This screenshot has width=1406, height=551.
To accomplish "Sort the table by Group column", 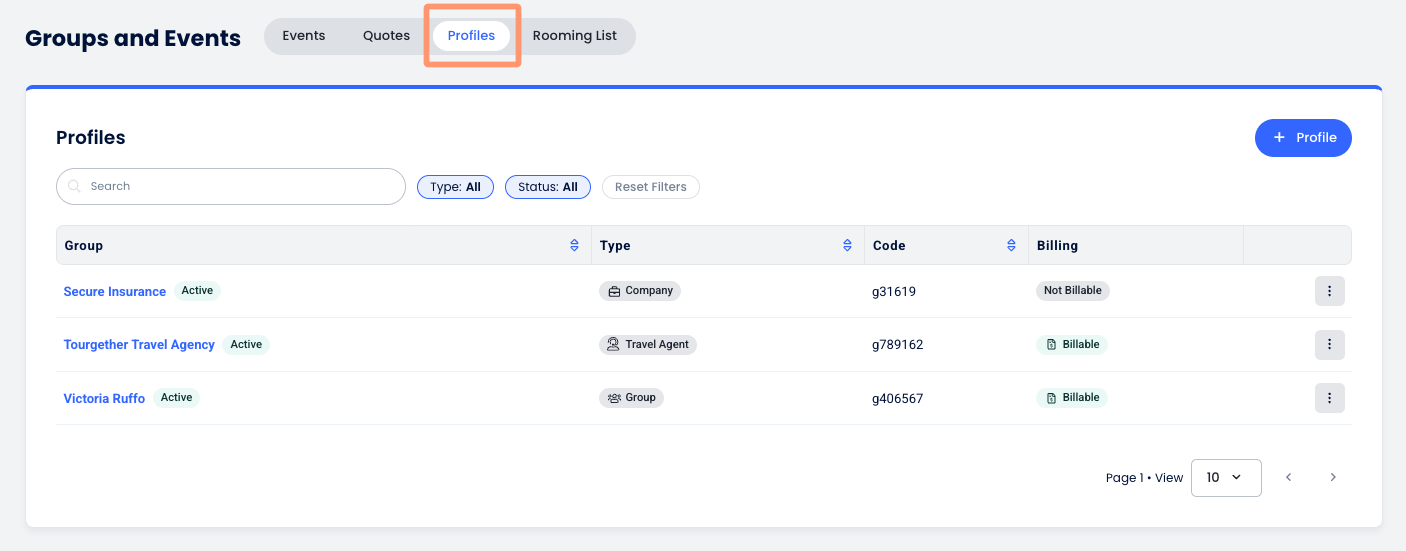I will click(574, 245).
